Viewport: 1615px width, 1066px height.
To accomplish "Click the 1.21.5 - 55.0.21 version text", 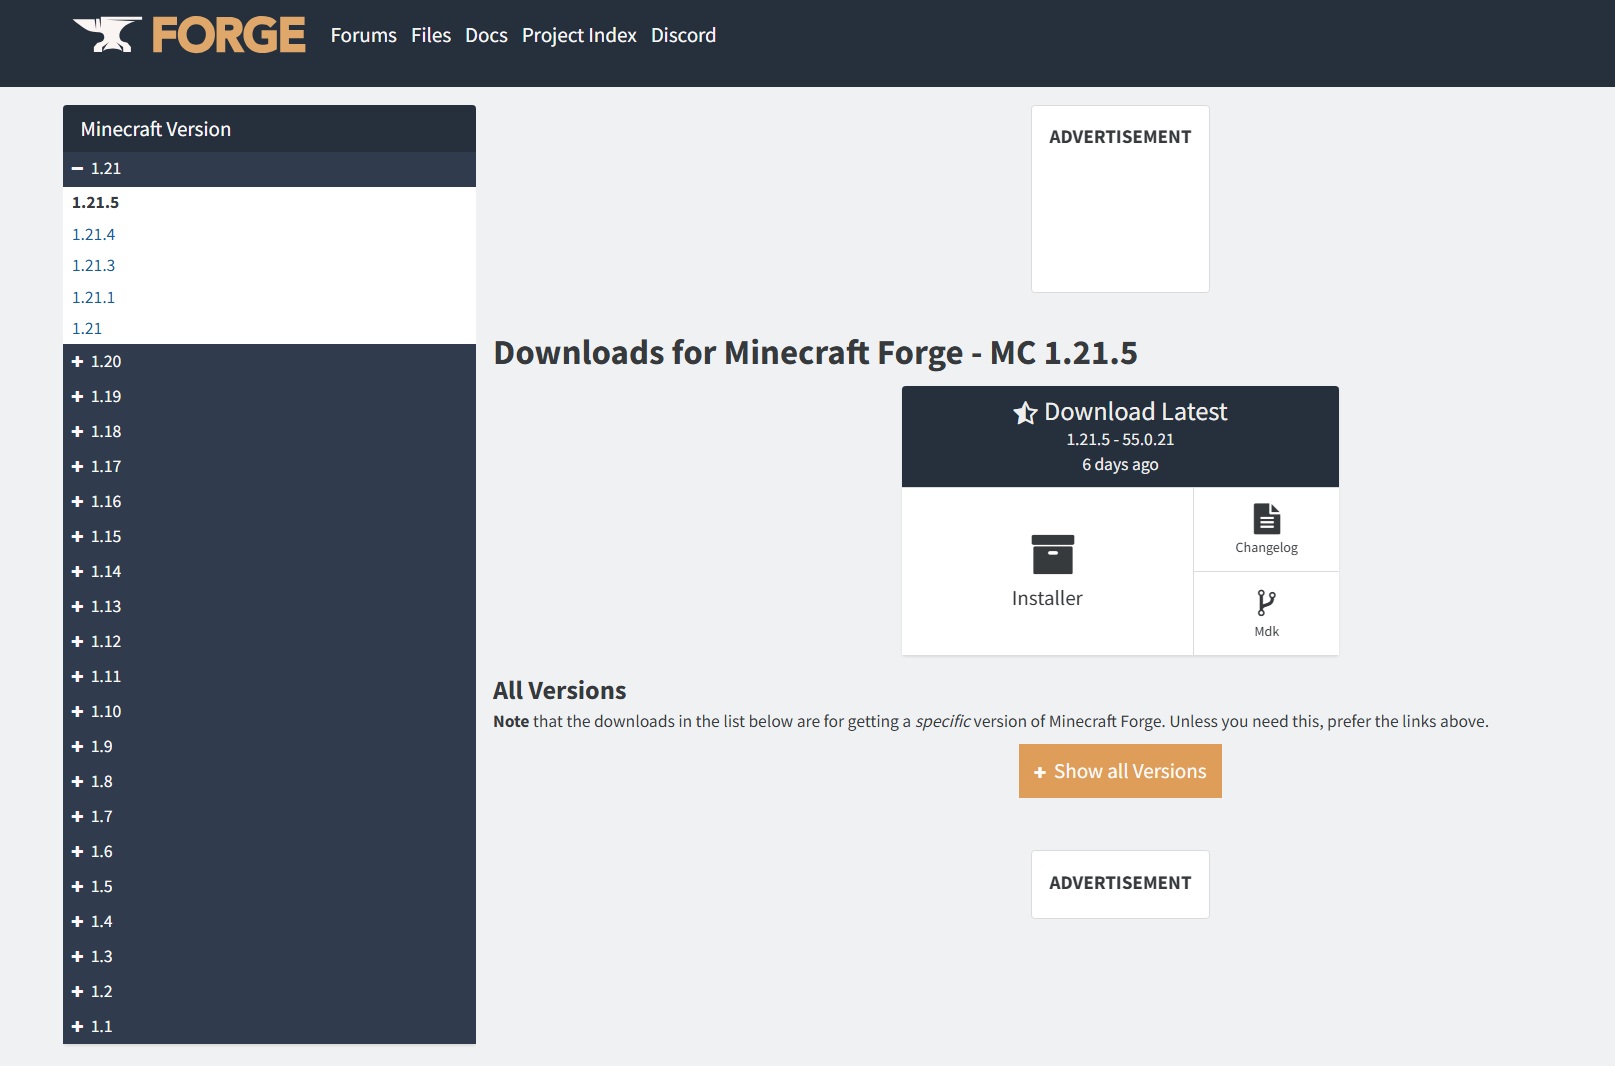I will (x=1120, y=439).
